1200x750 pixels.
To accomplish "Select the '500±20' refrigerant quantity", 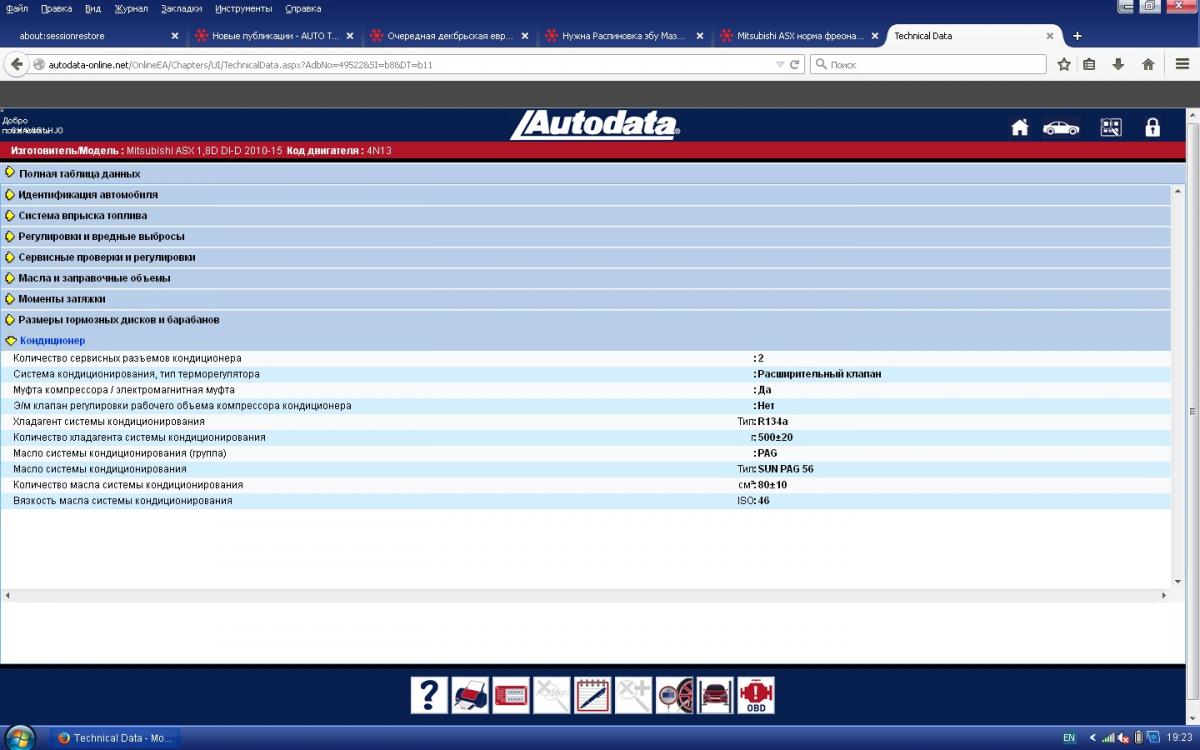I will pos(776,437).
